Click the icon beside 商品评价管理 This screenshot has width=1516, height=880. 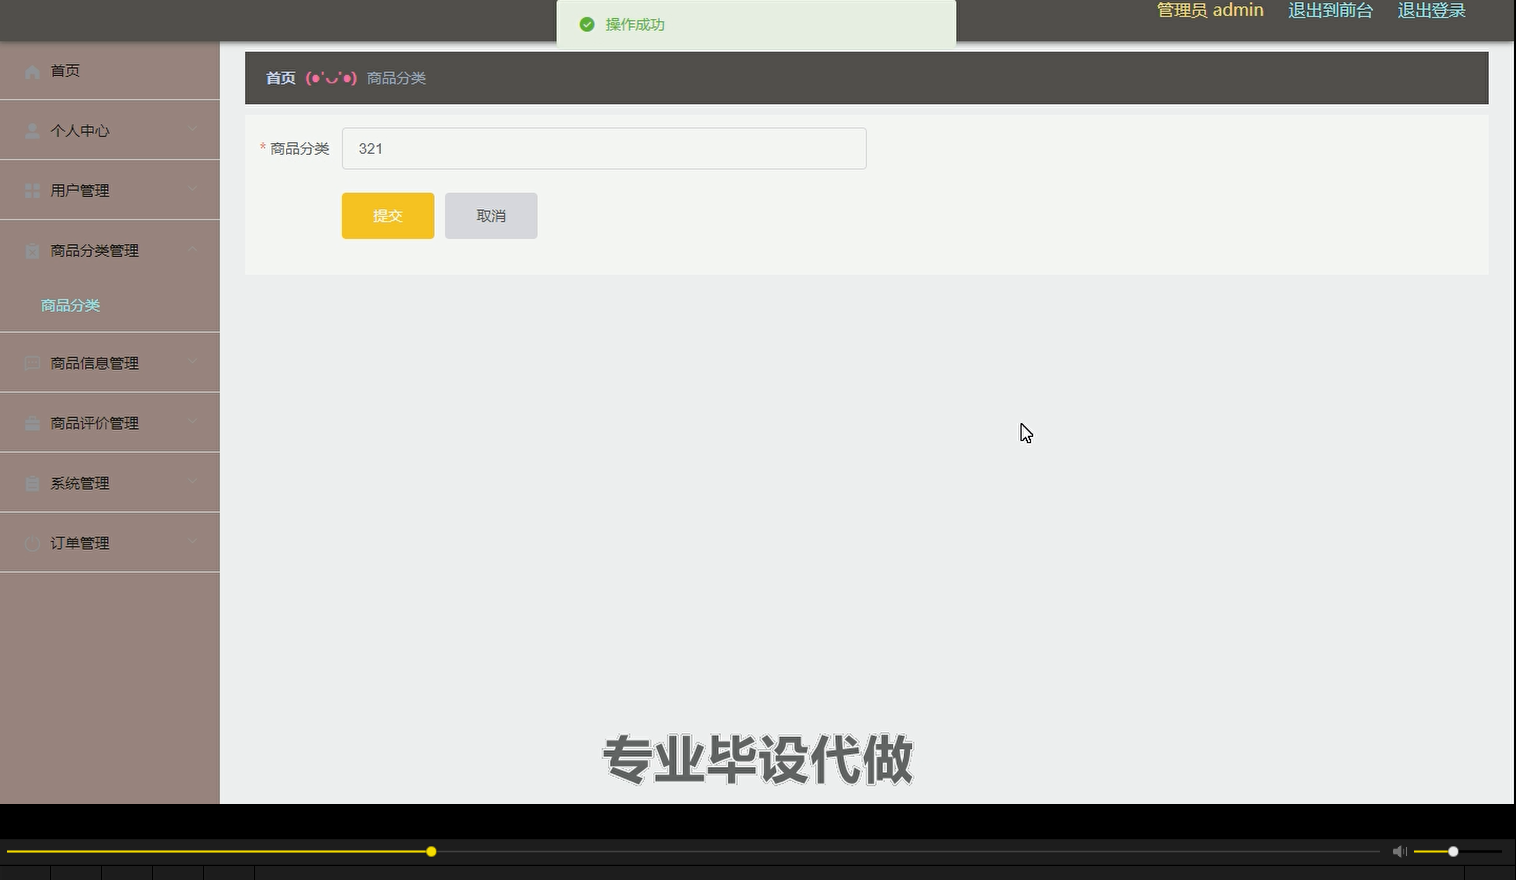[31, 422]
